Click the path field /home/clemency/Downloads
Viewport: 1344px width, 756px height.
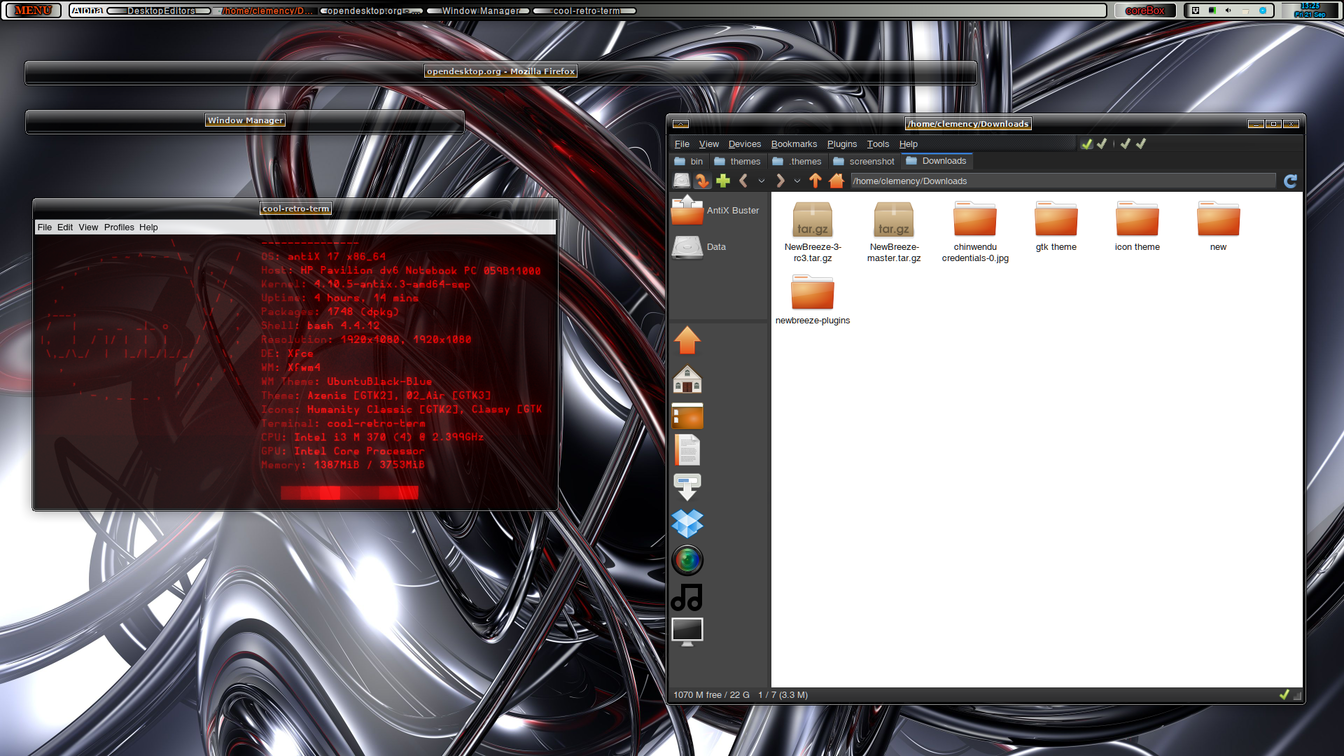(x=1063, y=181)
